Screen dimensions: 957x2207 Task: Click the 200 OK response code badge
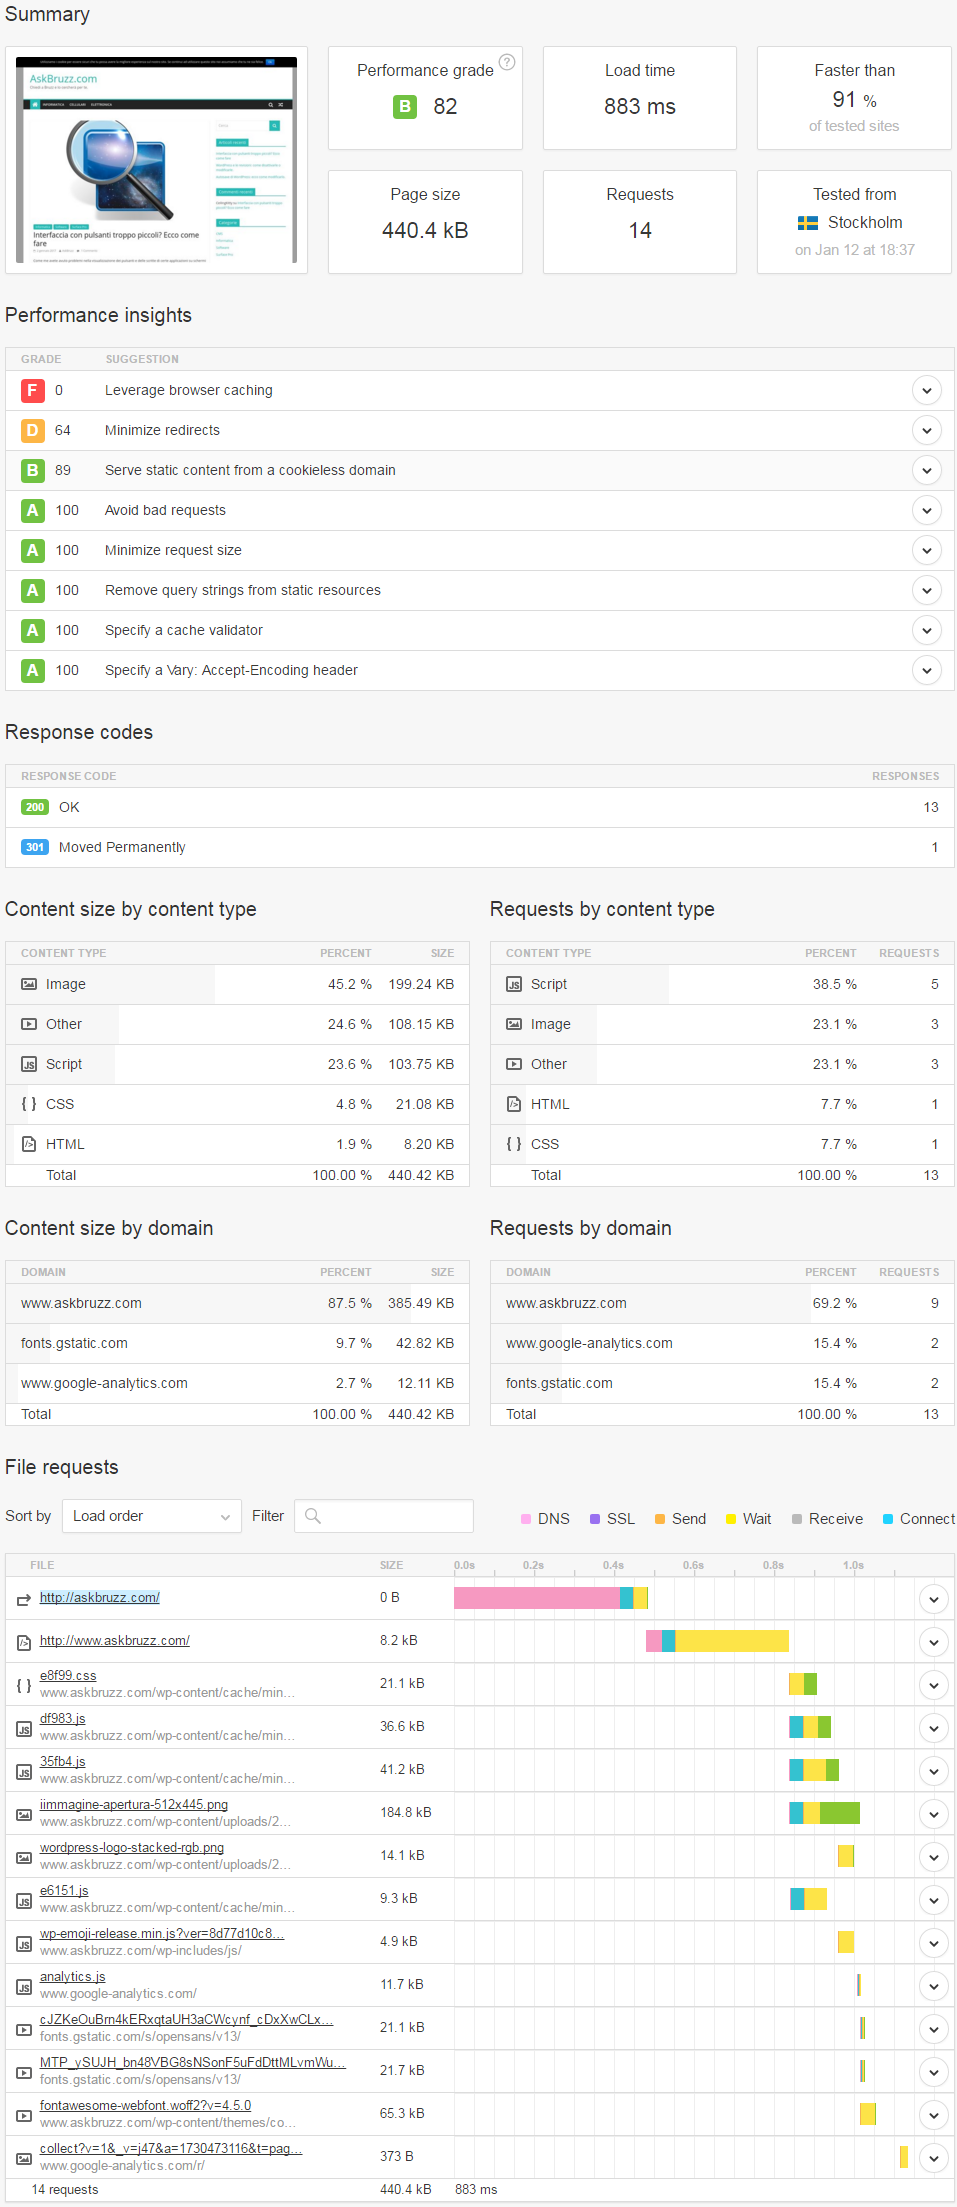(35, 807)
